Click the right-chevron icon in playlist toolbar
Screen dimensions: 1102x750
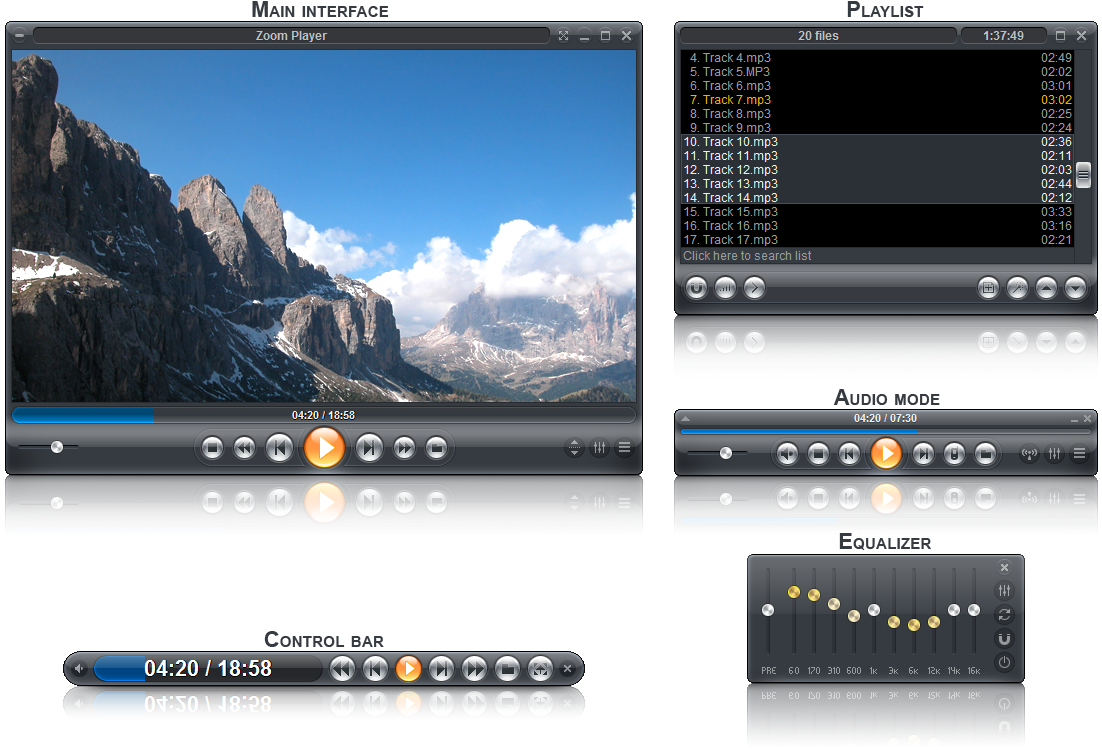point(754,287)
